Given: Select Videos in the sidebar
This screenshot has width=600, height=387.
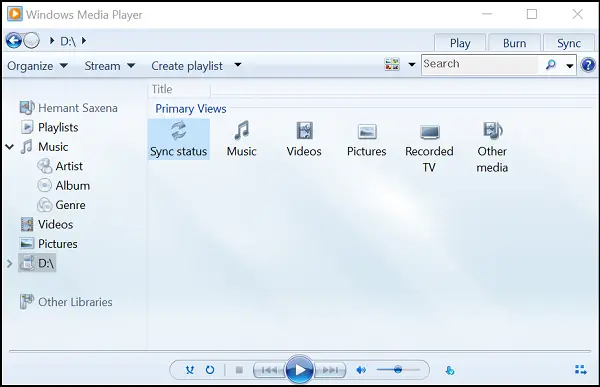Looking at the screenshot, I should 47,224.
